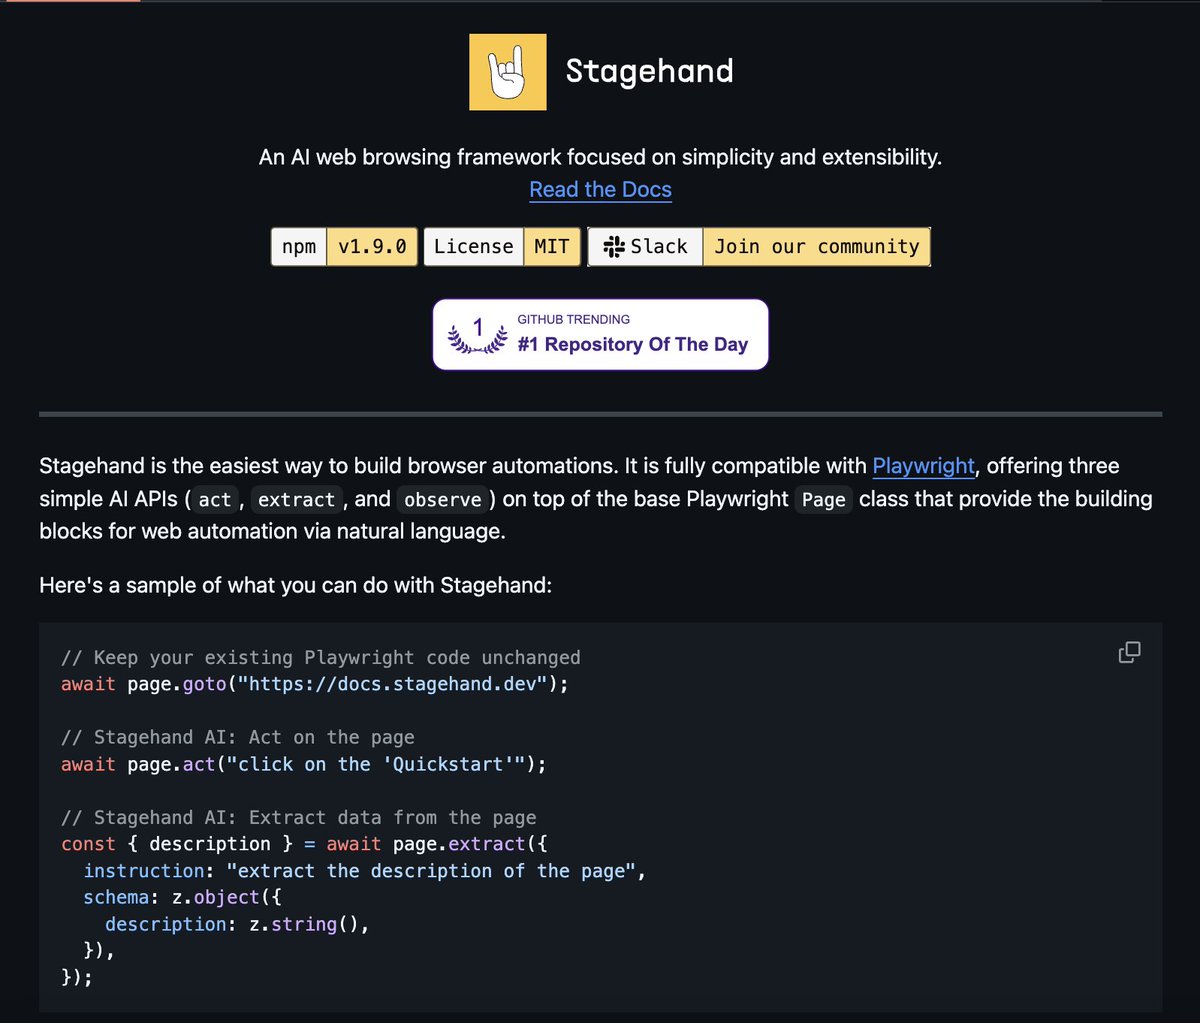Click the MIT portion of the license badge
Image resolution: width=1200 pixels, height=1023 pixels.
(552, 246)
